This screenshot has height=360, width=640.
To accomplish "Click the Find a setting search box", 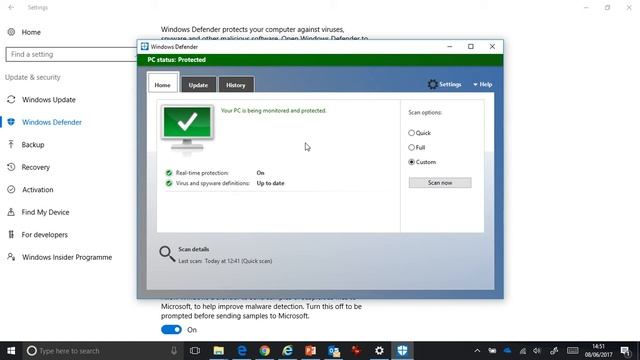I will pyautogui.click(x=71, y=54).
